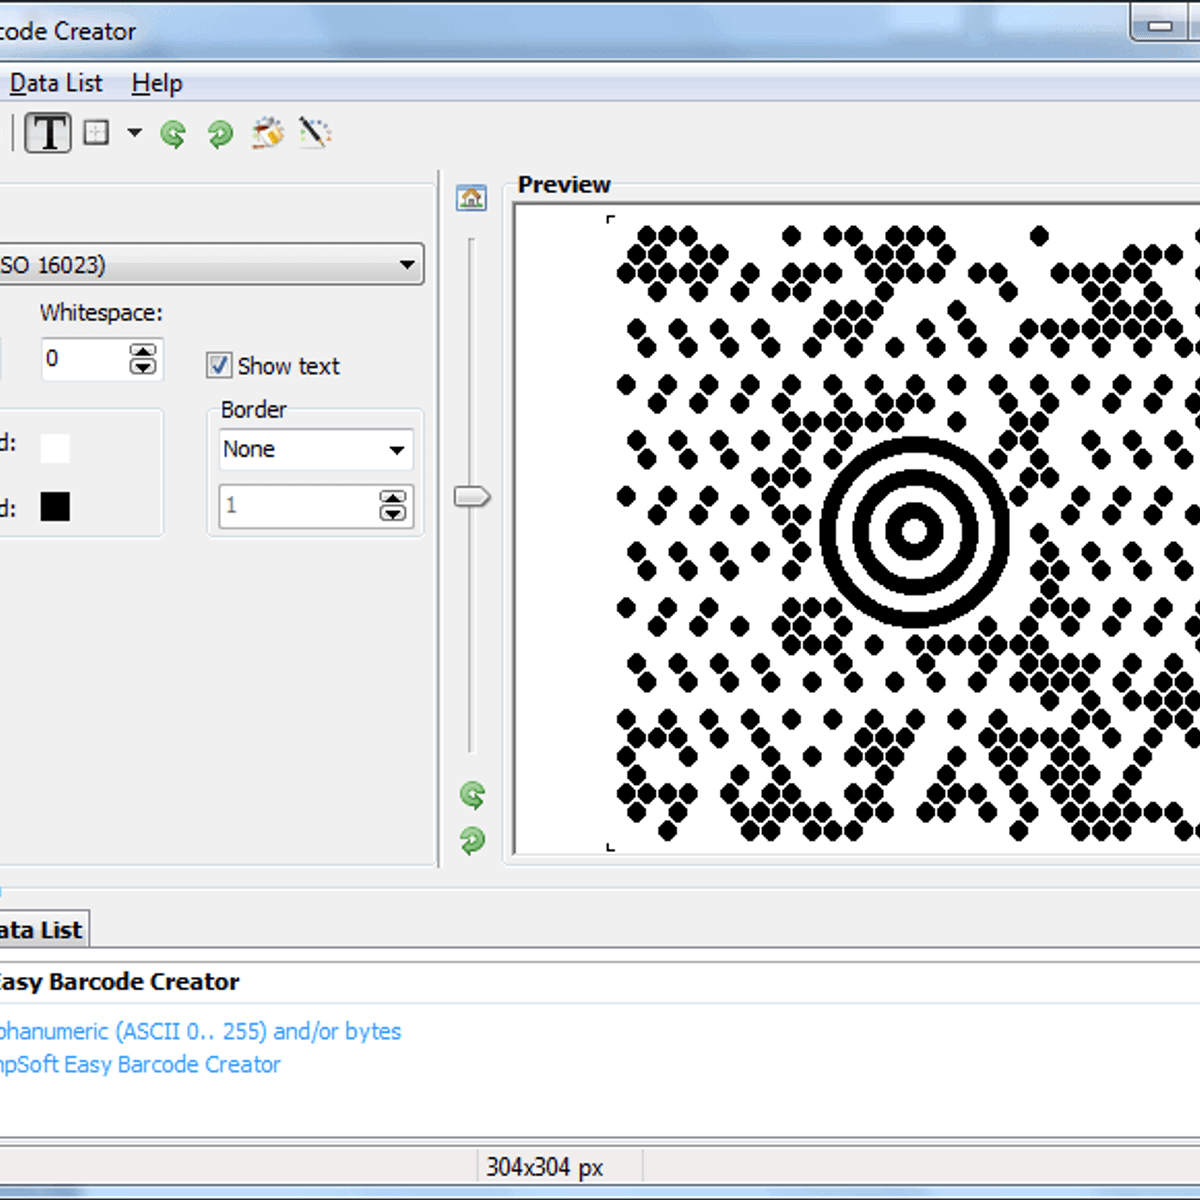Screen dimensions: 1200x1200
Task: Click the Whitespace value field
Action: (86, 359)
